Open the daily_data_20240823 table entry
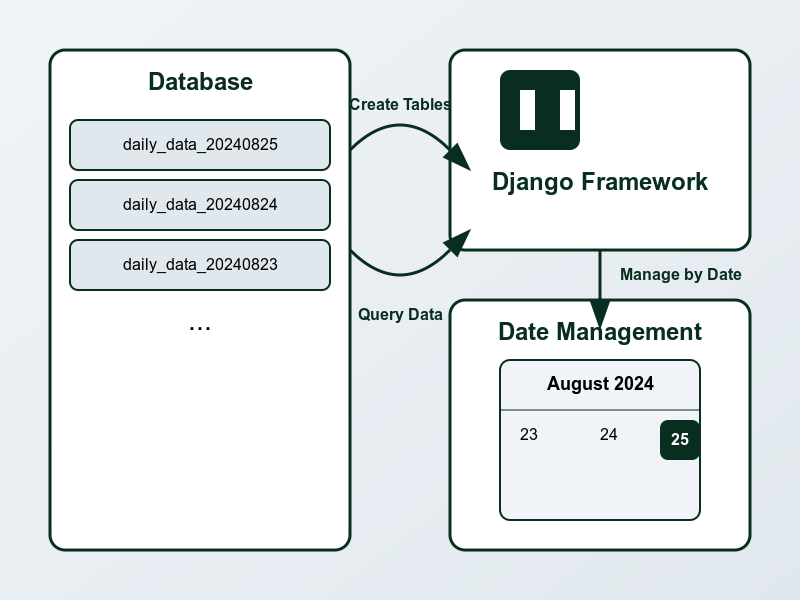This screenshot has width=800, height=600. 200,265
